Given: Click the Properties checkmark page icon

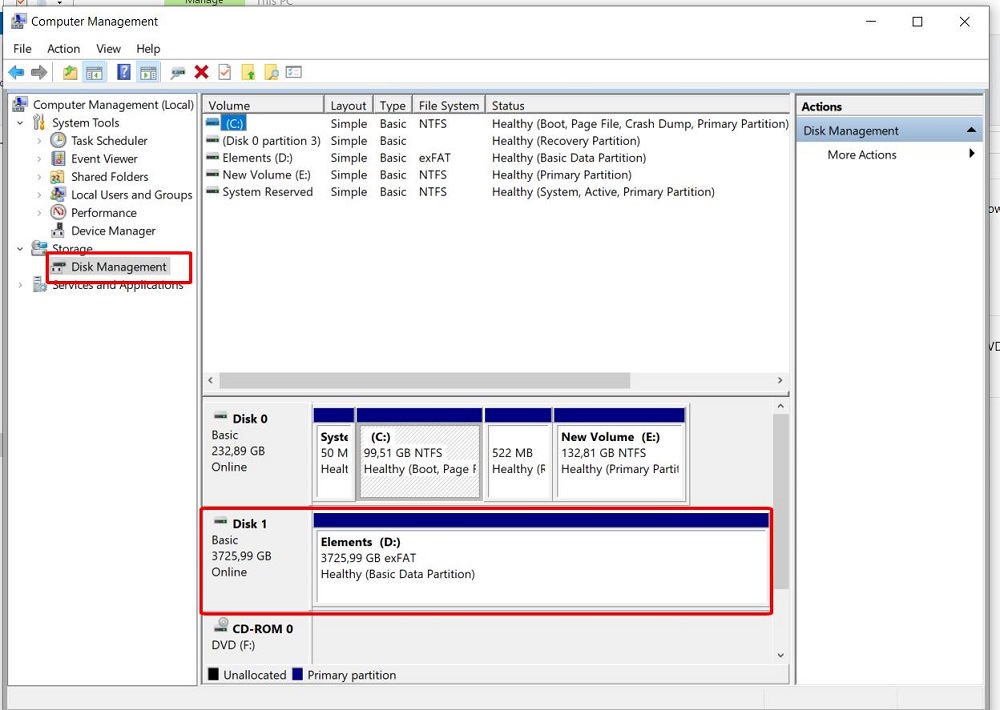Looking at the screenshot, I should tap(224, 72).
